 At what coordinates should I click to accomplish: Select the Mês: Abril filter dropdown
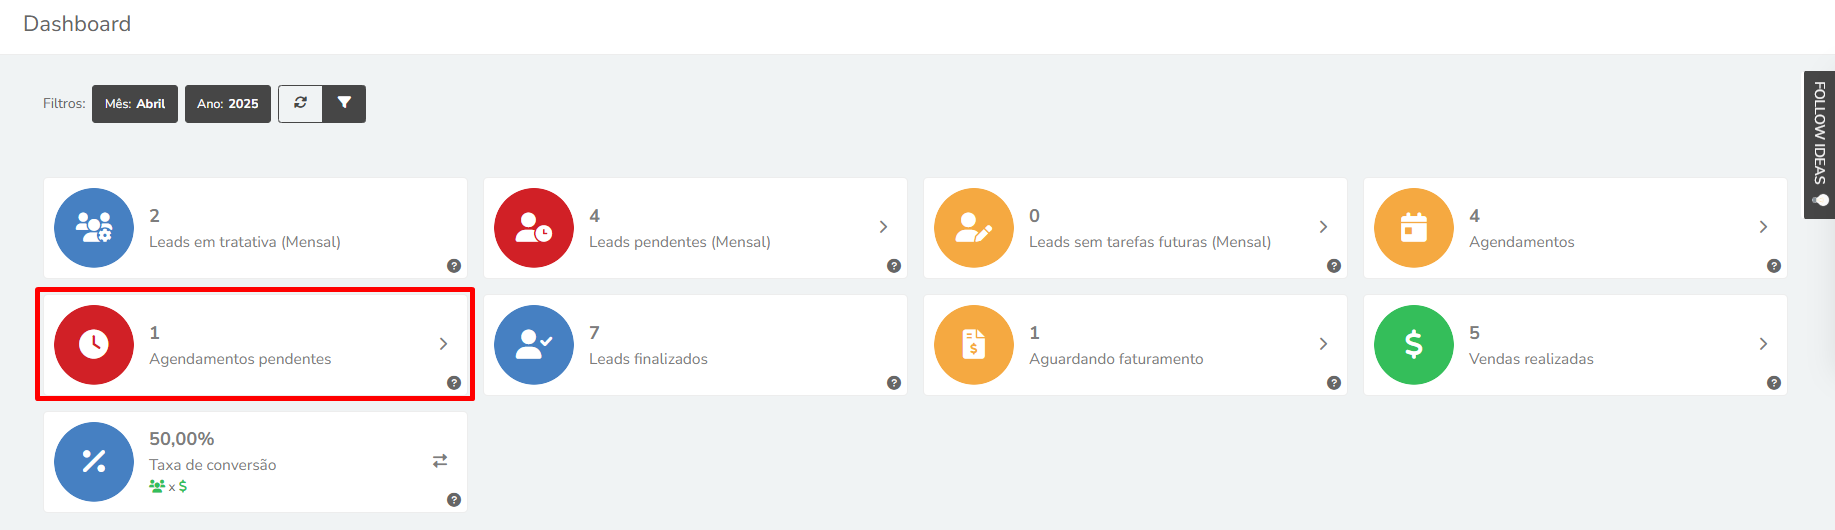click(x=135, y=104)
